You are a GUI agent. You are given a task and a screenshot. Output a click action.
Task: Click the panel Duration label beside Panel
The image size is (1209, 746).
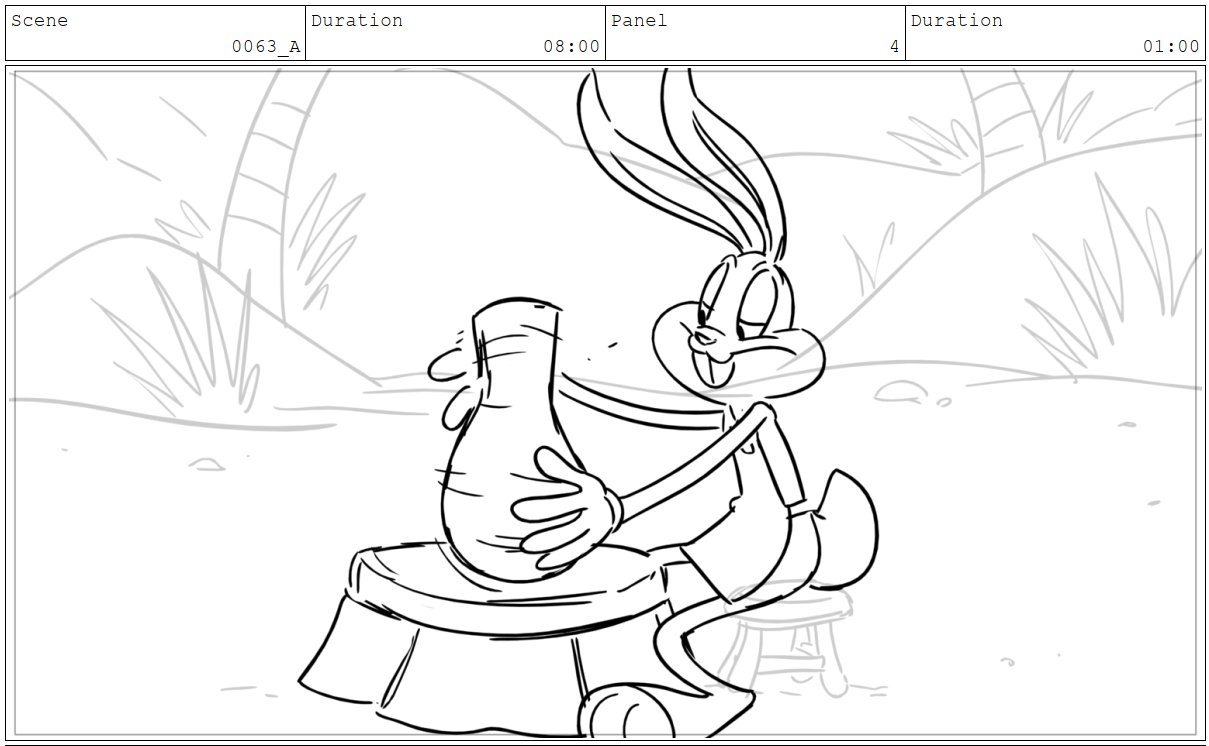(x=956, y=20)
